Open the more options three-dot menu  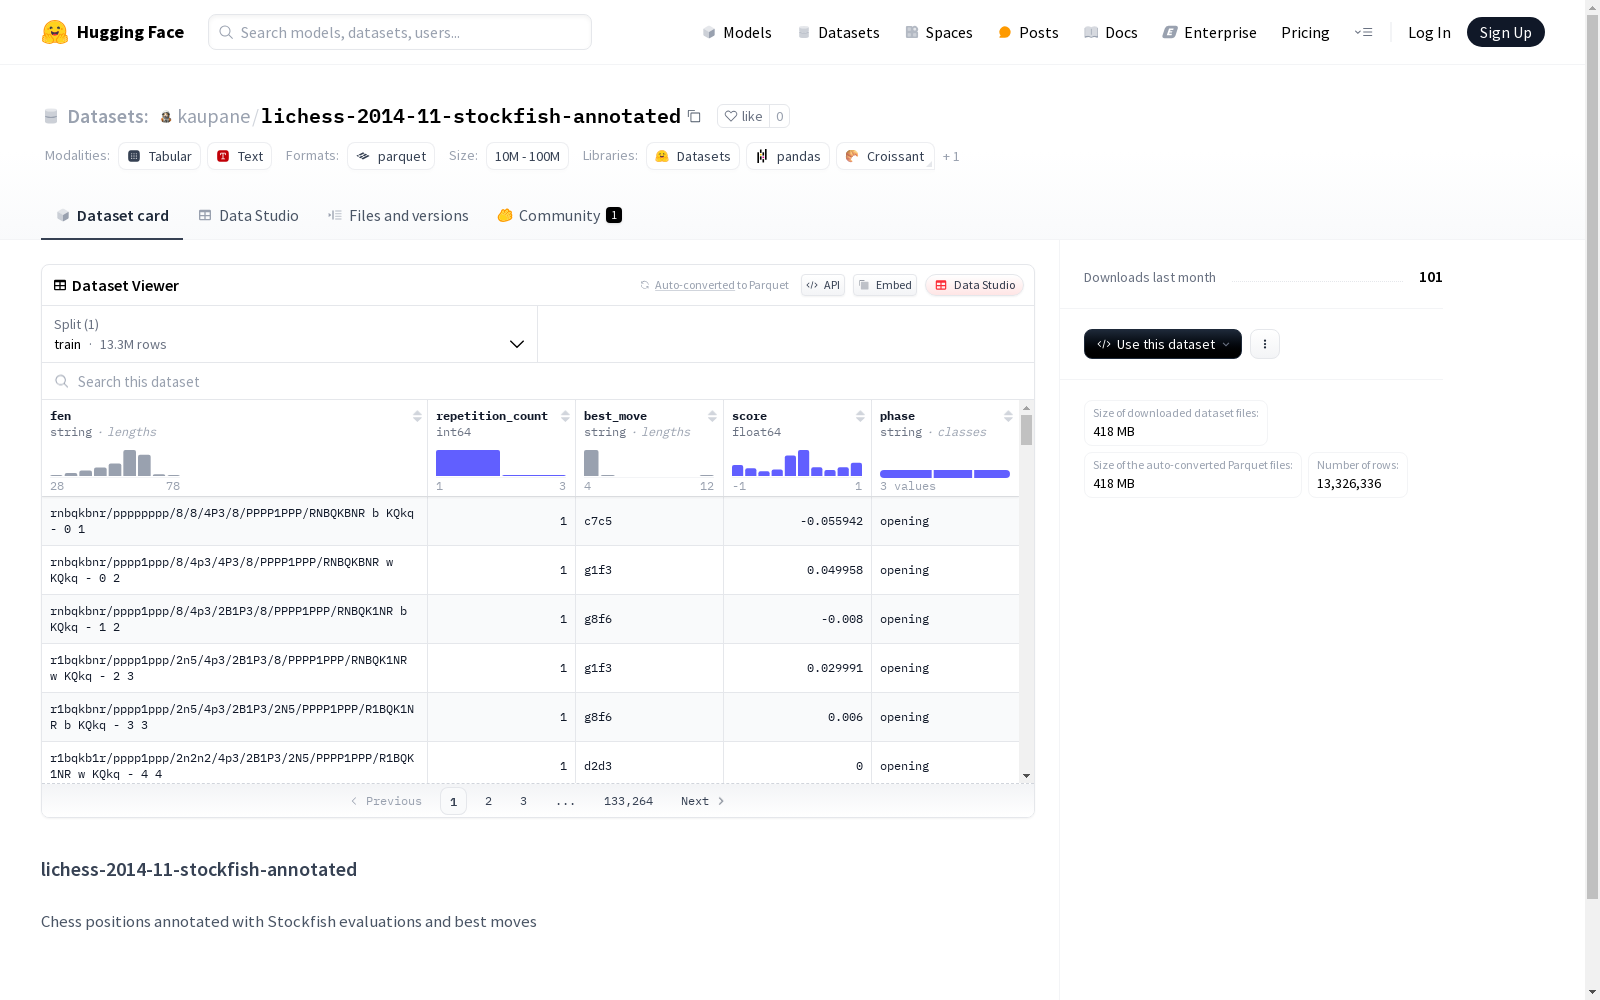(x=1265, y=344)
